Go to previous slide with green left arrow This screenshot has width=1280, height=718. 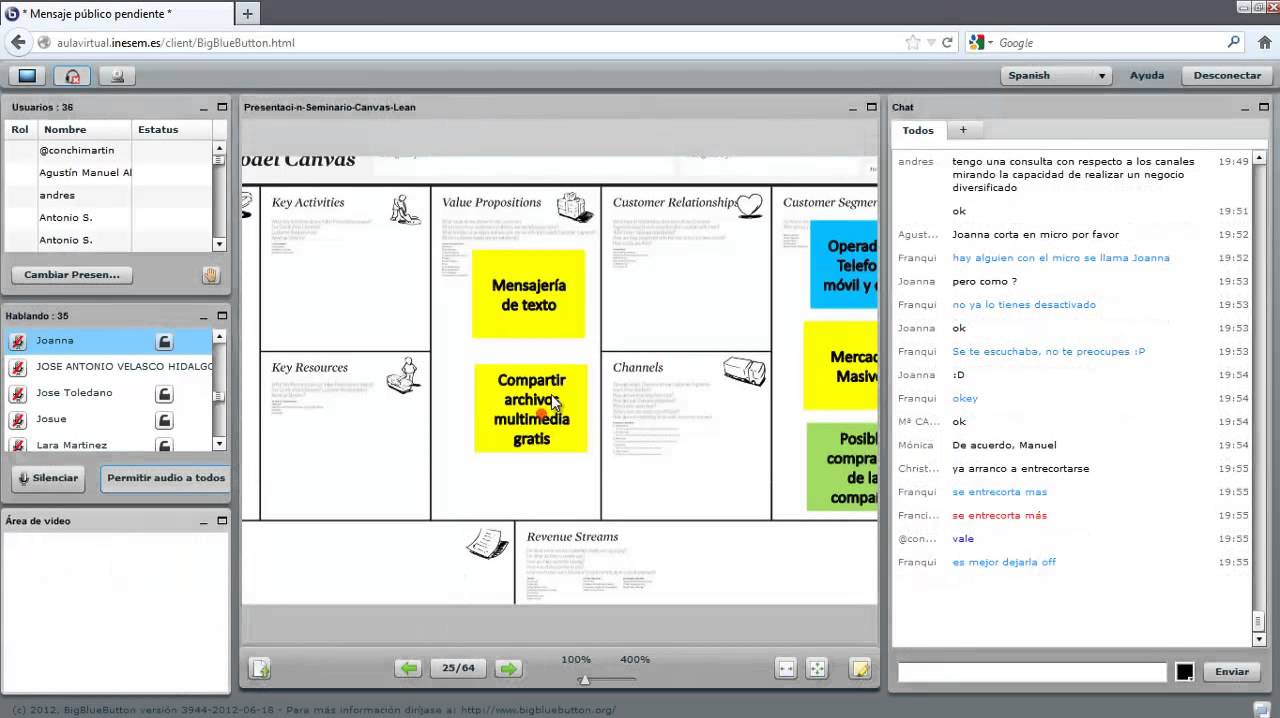coord(408,668)
